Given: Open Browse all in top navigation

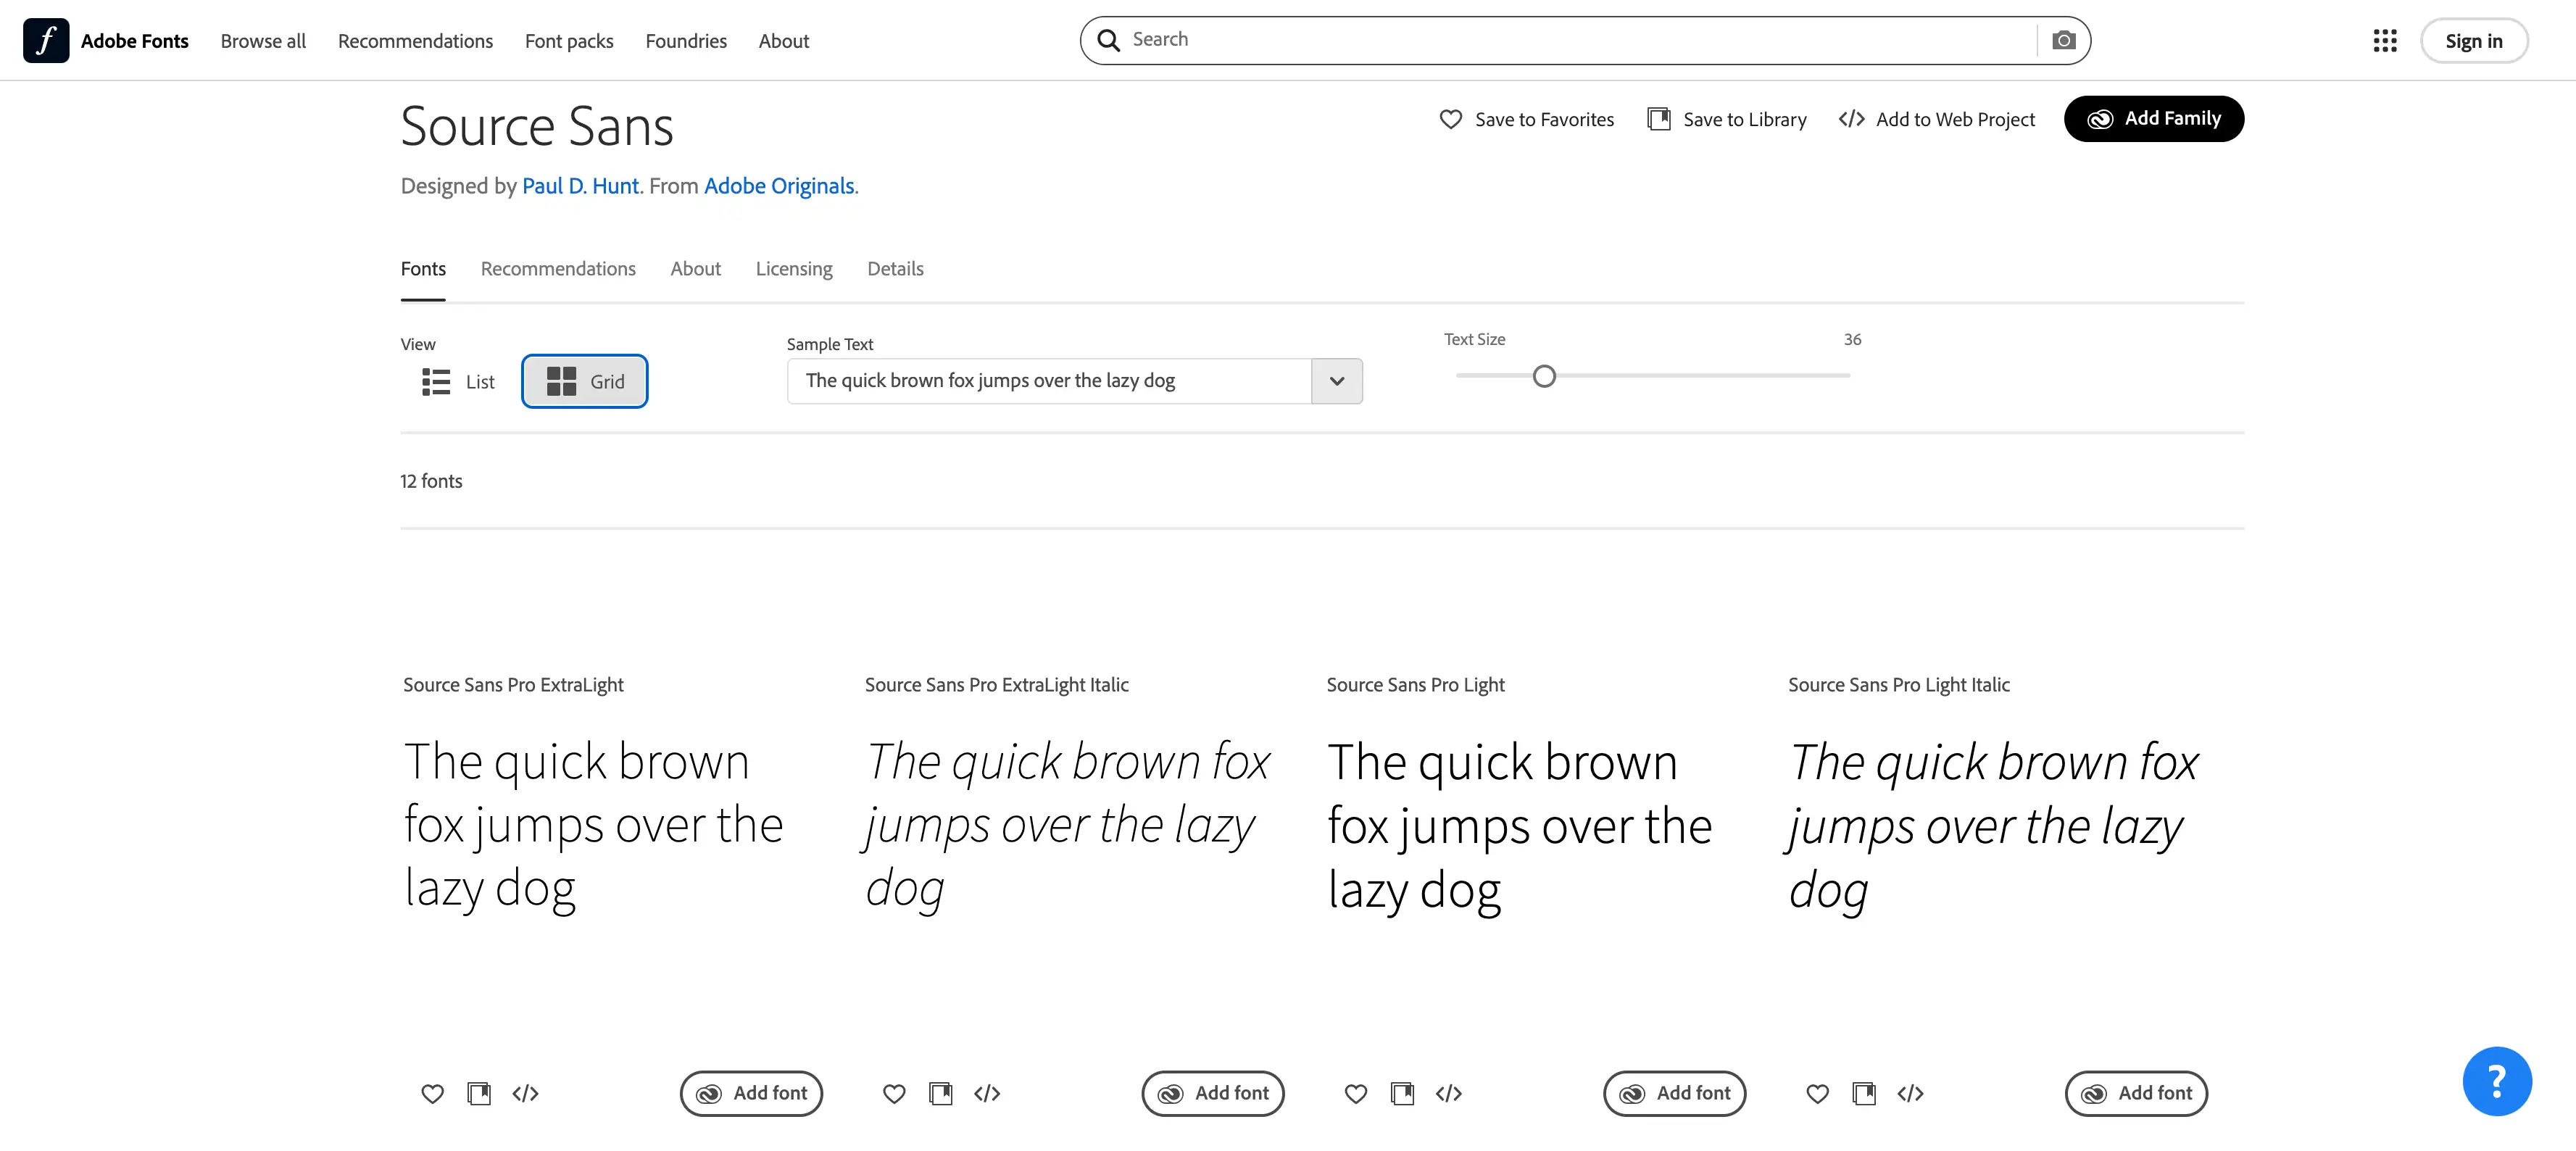Looking at the screenshot, I should [x=263, y=41].
